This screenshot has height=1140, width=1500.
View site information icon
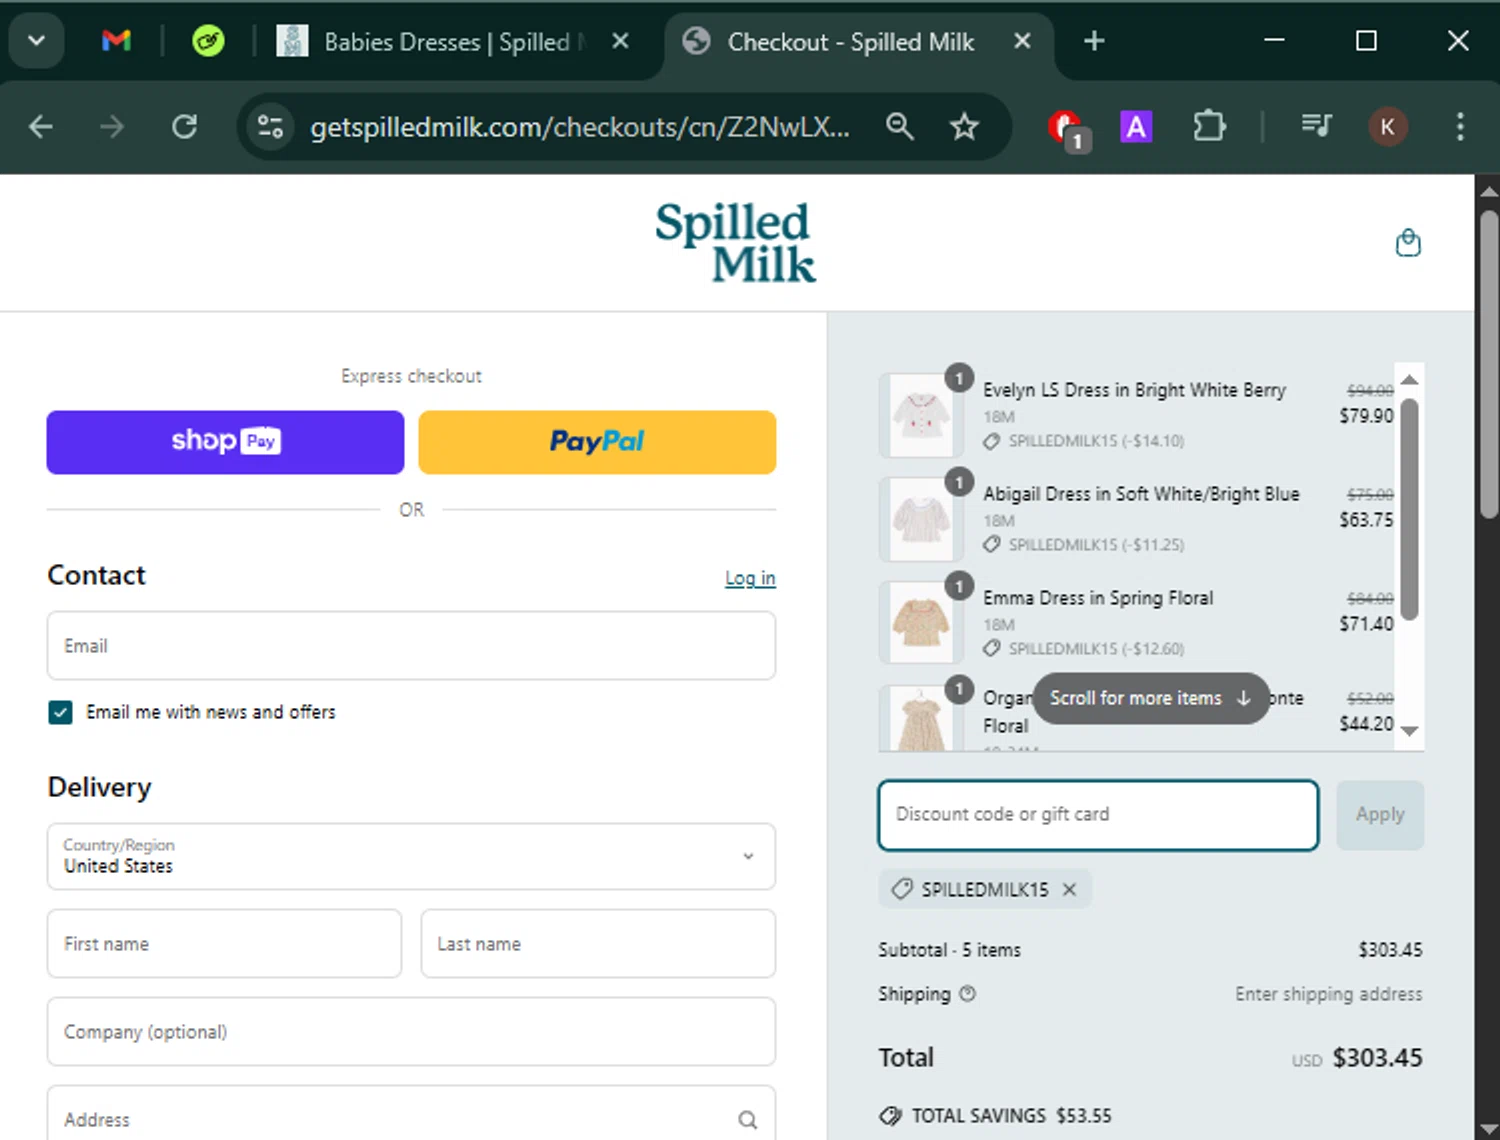[x=270, y=127]
